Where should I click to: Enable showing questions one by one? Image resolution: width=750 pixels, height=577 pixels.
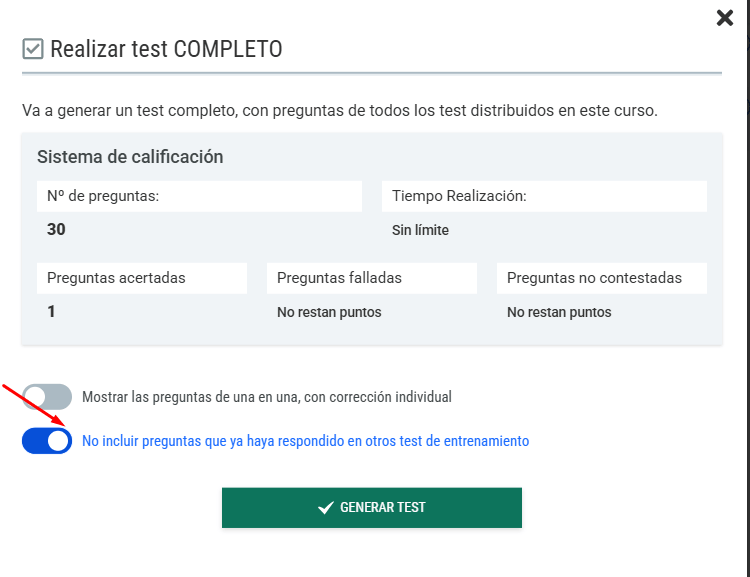coord(47,397)
